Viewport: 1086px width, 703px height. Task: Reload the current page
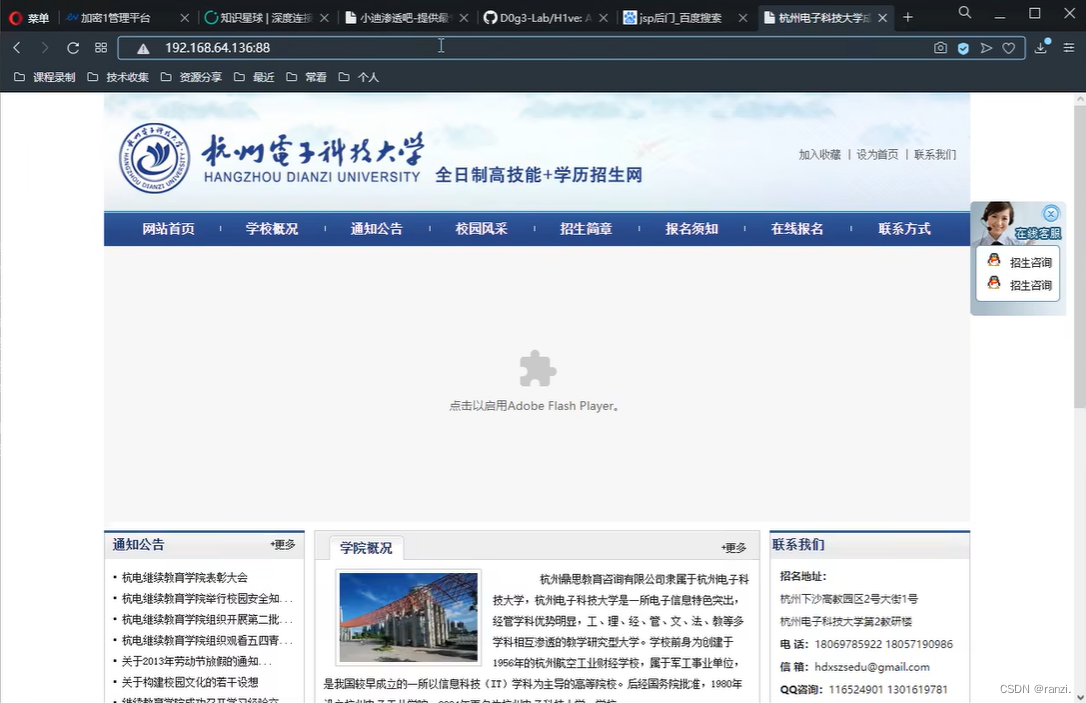pyautogui.click(x=73, y=48)
